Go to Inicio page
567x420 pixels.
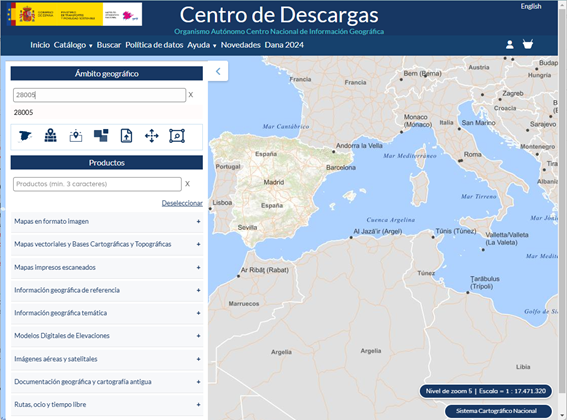[x=40, y=45]
